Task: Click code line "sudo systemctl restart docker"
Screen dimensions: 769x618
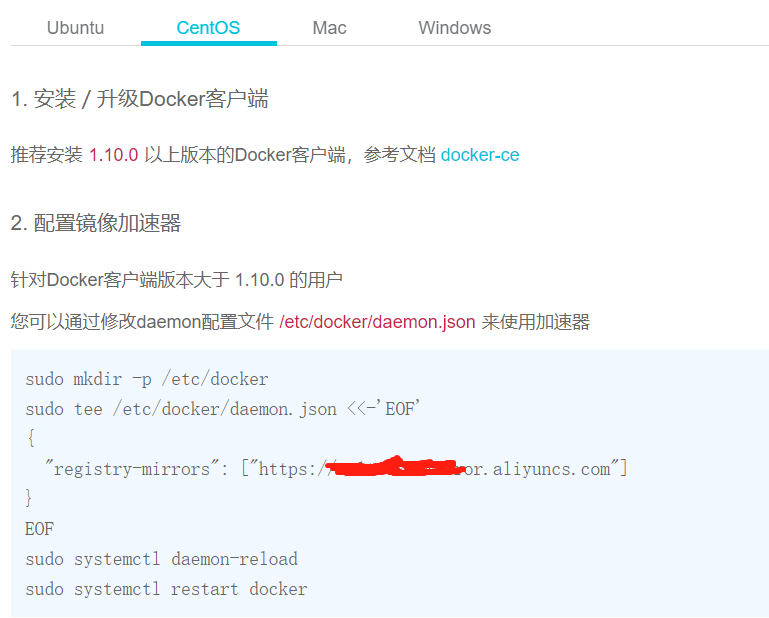Action: [166, 589]
